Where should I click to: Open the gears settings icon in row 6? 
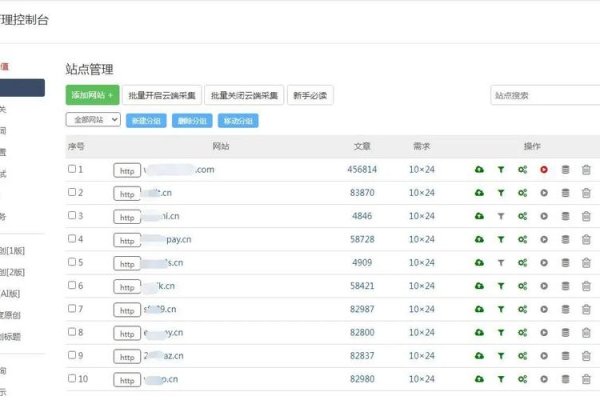click(x=522, y=286)
